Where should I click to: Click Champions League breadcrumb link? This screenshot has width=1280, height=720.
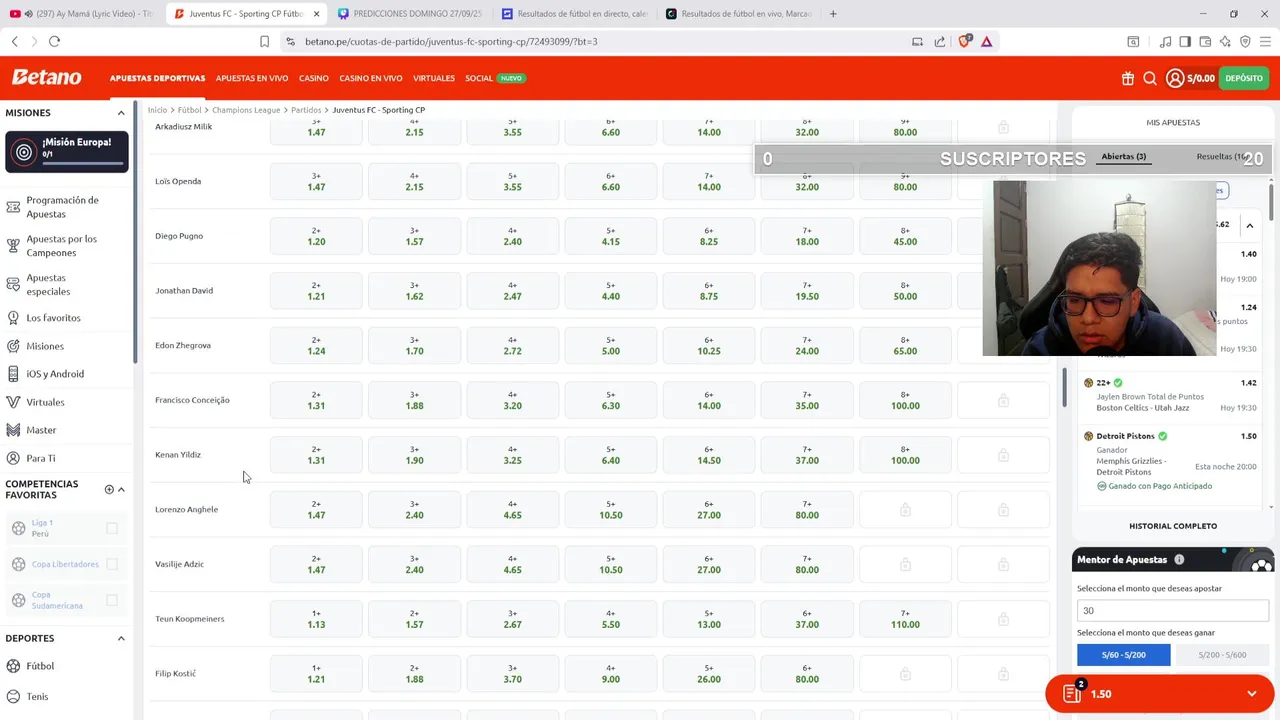coord(246,110)
